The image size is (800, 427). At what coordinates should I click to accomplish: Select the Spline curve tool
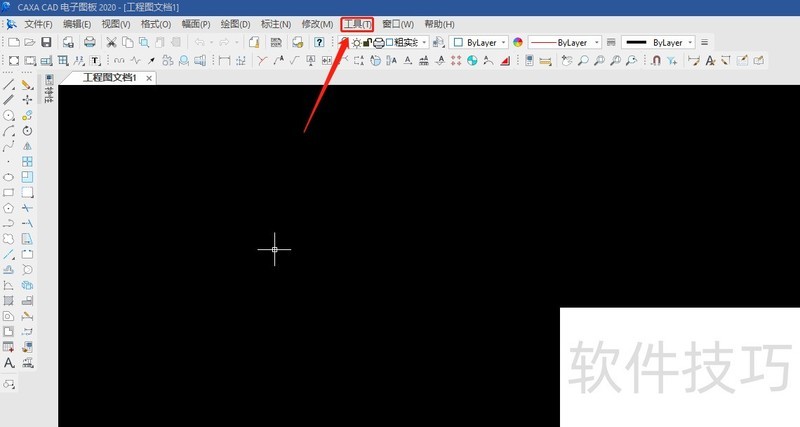click(9, 146)
